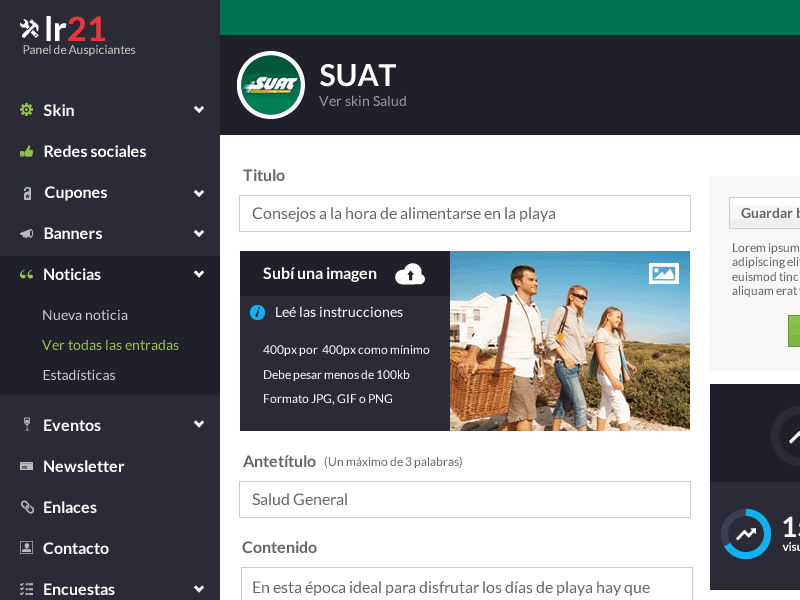Click the Antetítulo input field
The image size is (800, 600).
465,499
